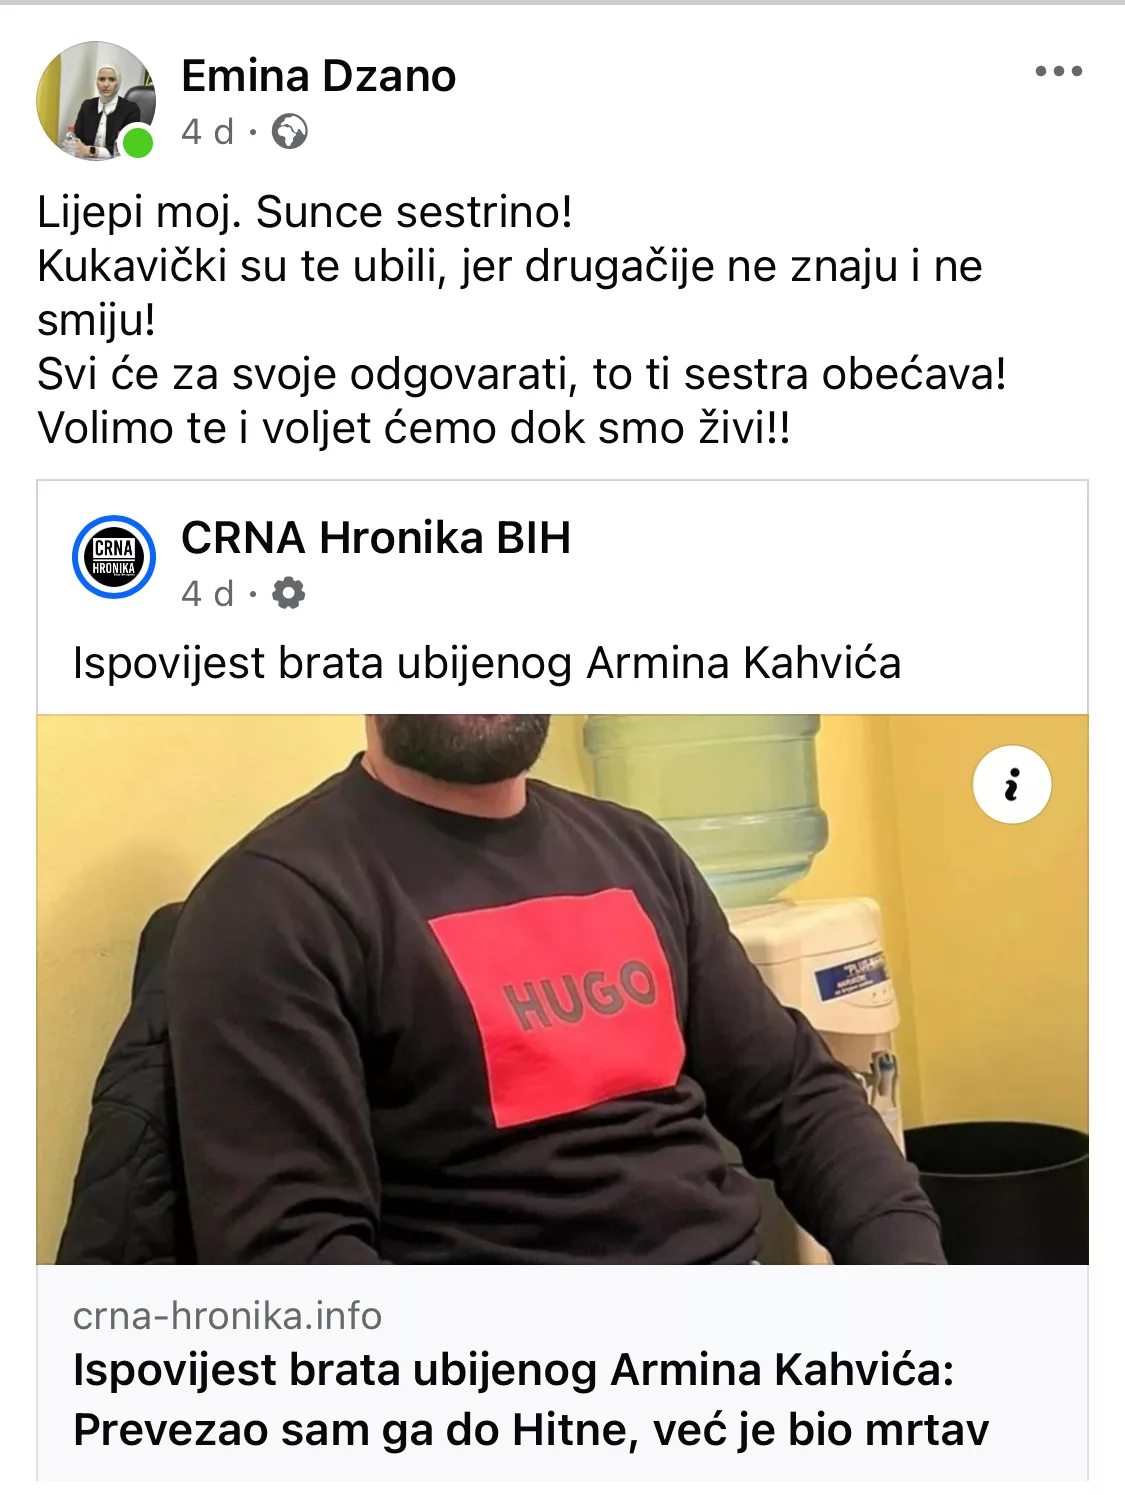
Task: Tap the green online status dot
Action: (138, 143)
